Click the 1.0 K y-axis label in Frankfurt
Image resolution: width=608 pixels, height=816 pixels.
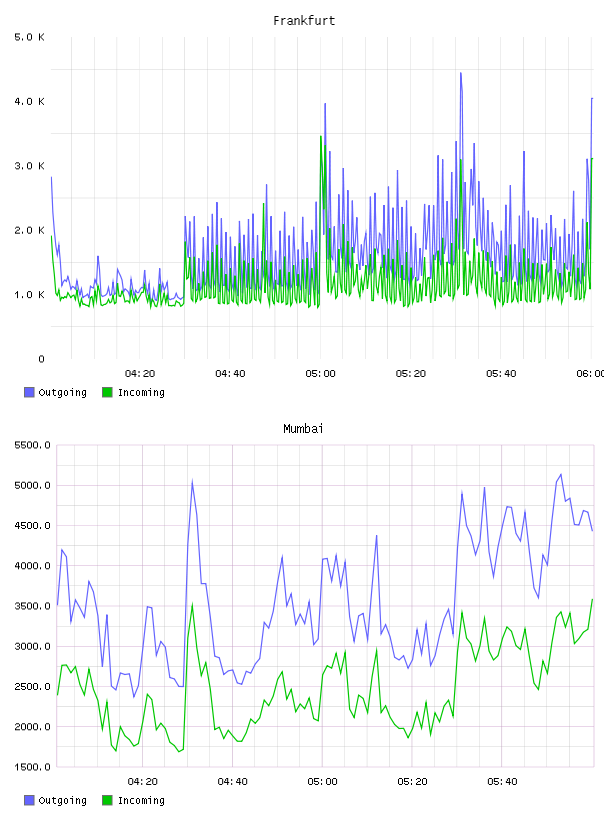[29, 295]
